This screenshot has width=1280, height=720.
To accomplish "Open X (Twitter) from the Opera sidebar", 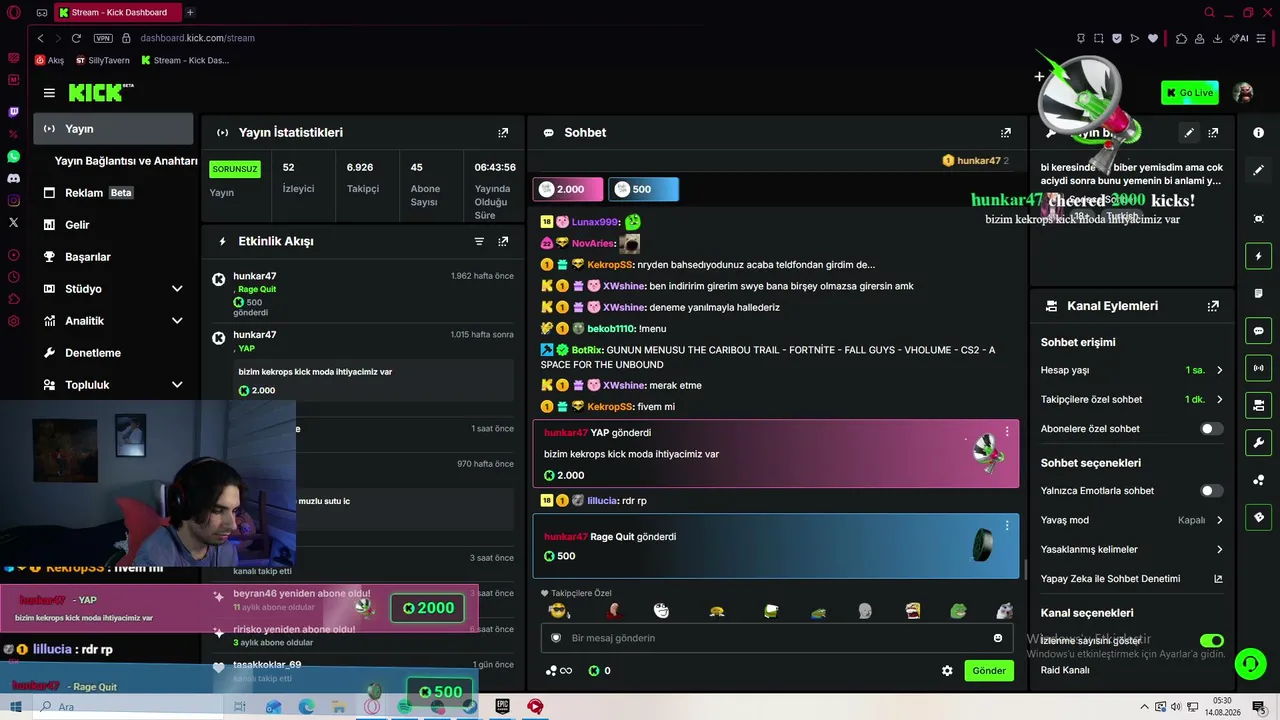I will 13,222.
